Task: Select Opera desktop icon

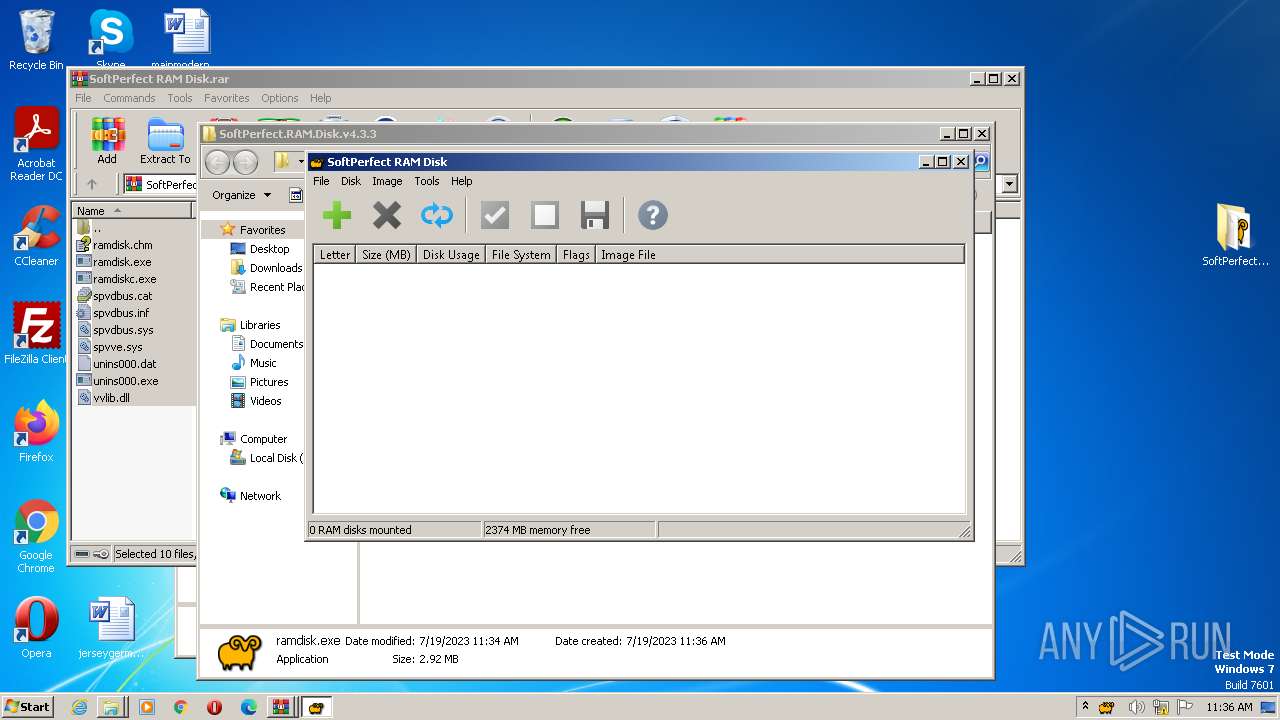Action: coord(36,628)
